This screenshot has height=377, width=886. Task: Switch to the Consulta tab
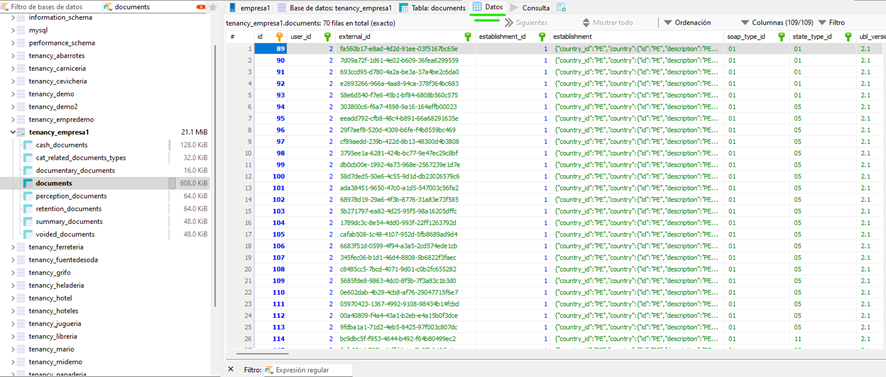[x=529, y=8]
